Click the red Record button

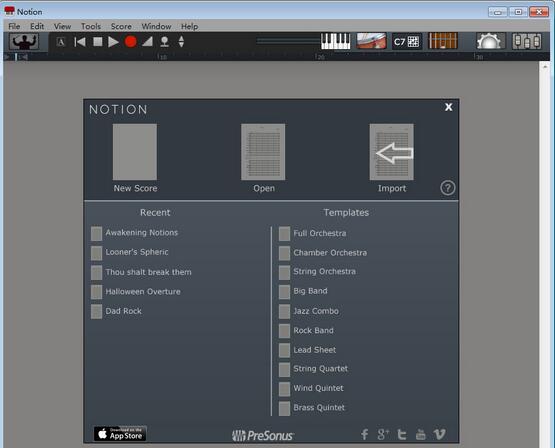point(131,42)
